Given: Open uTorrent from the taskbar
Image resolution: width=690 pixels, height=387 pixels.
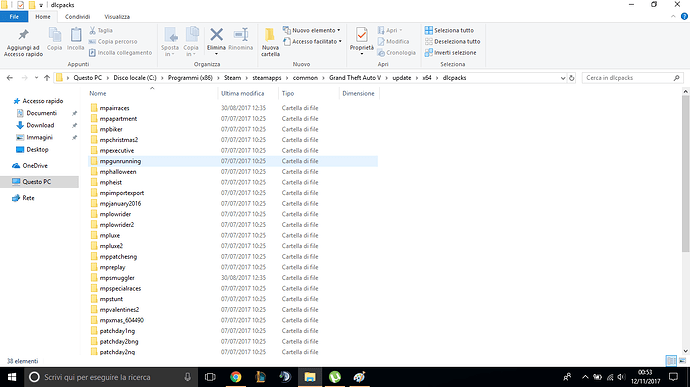Looking at the screenshot, I should click(335, 377).
